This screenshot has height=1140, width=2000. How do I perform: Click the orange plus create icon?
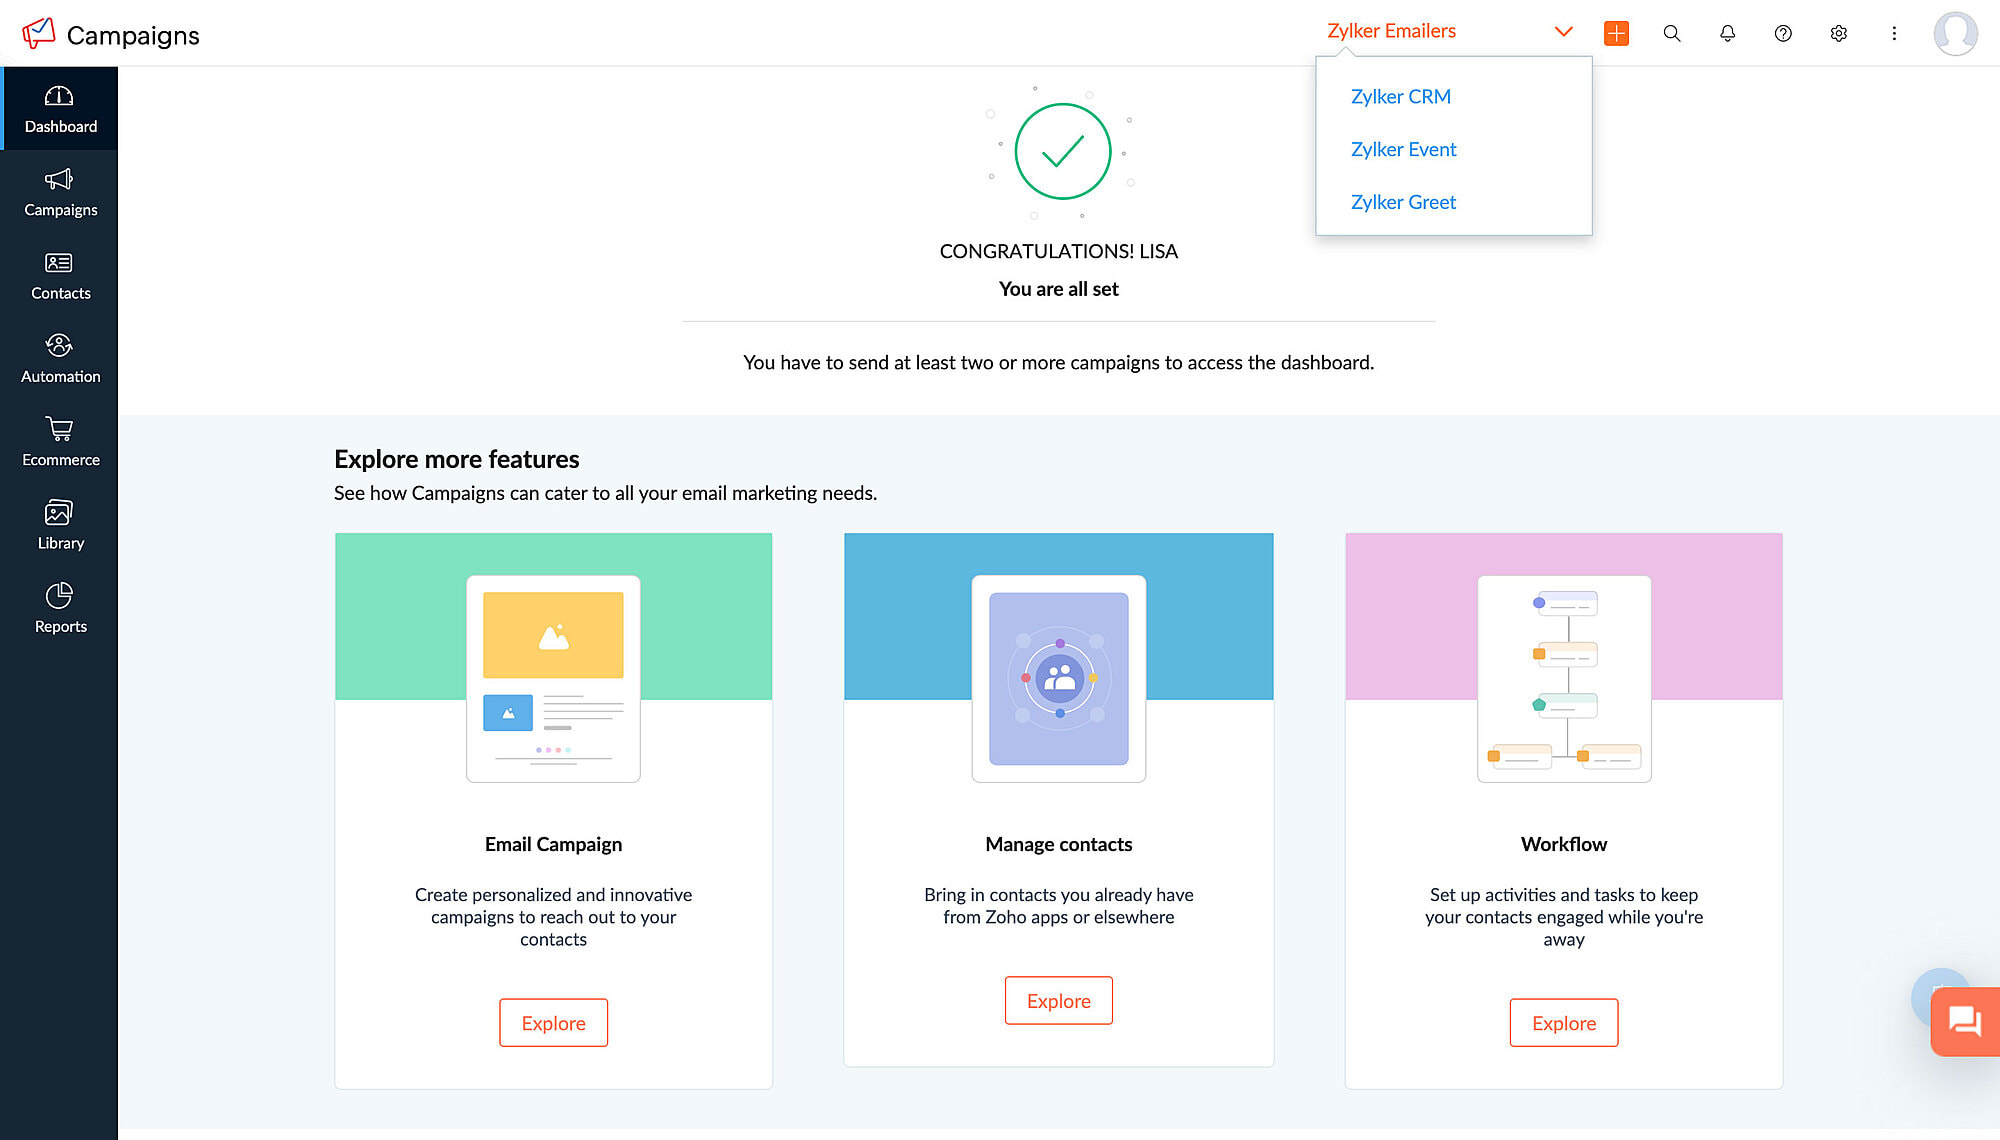point(1616,33)
